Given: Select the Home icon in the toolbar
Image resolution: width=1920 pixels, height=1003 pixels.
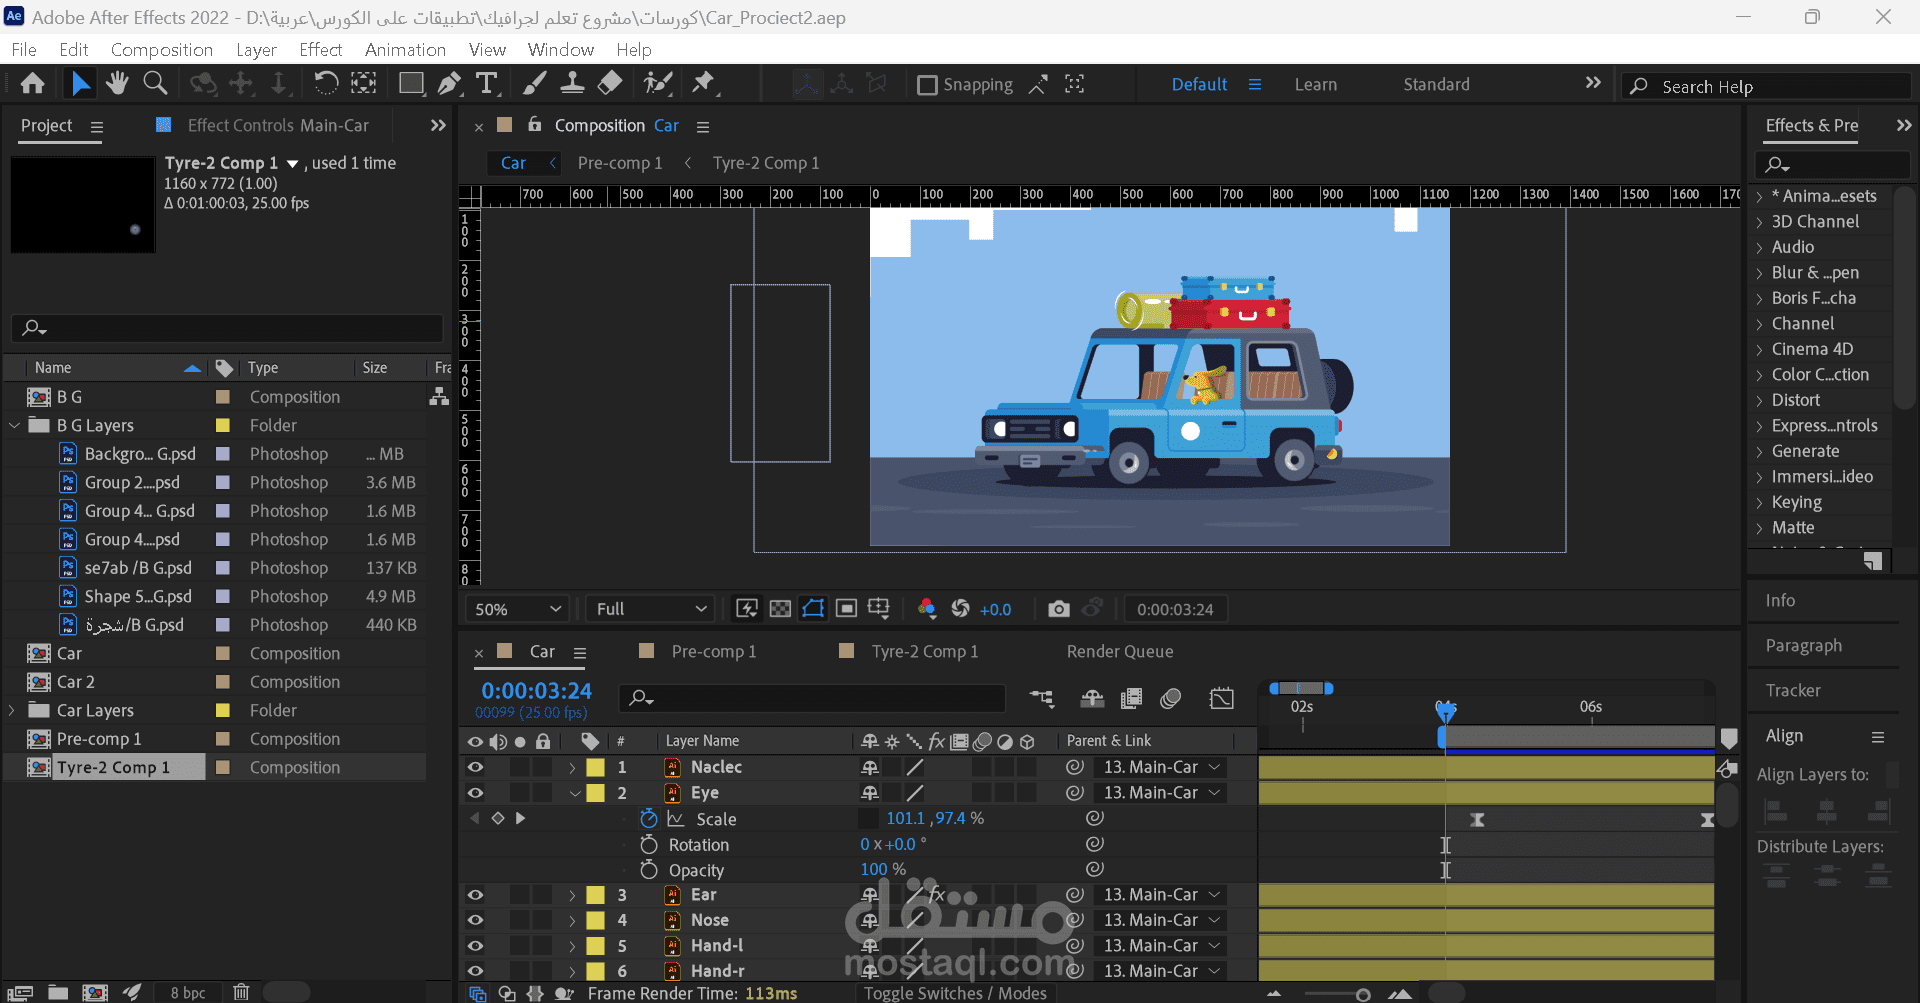Looking at the screenshot, I should pos(32,84).
